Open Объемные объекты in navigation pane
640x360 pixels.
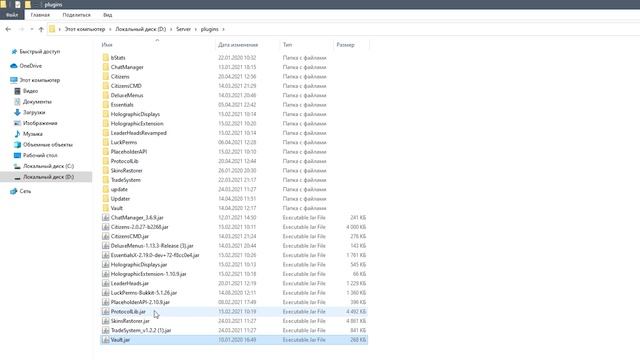point(47,144)
